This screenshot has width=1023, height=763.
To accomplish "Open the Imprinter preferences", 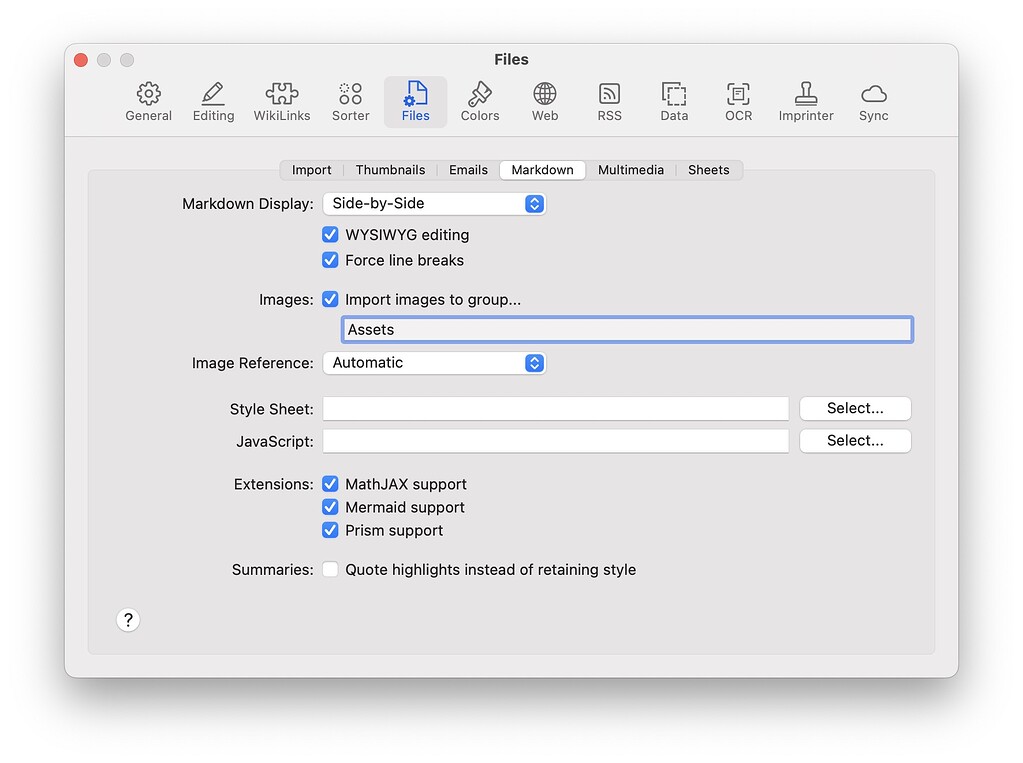I will pos(805,101).
